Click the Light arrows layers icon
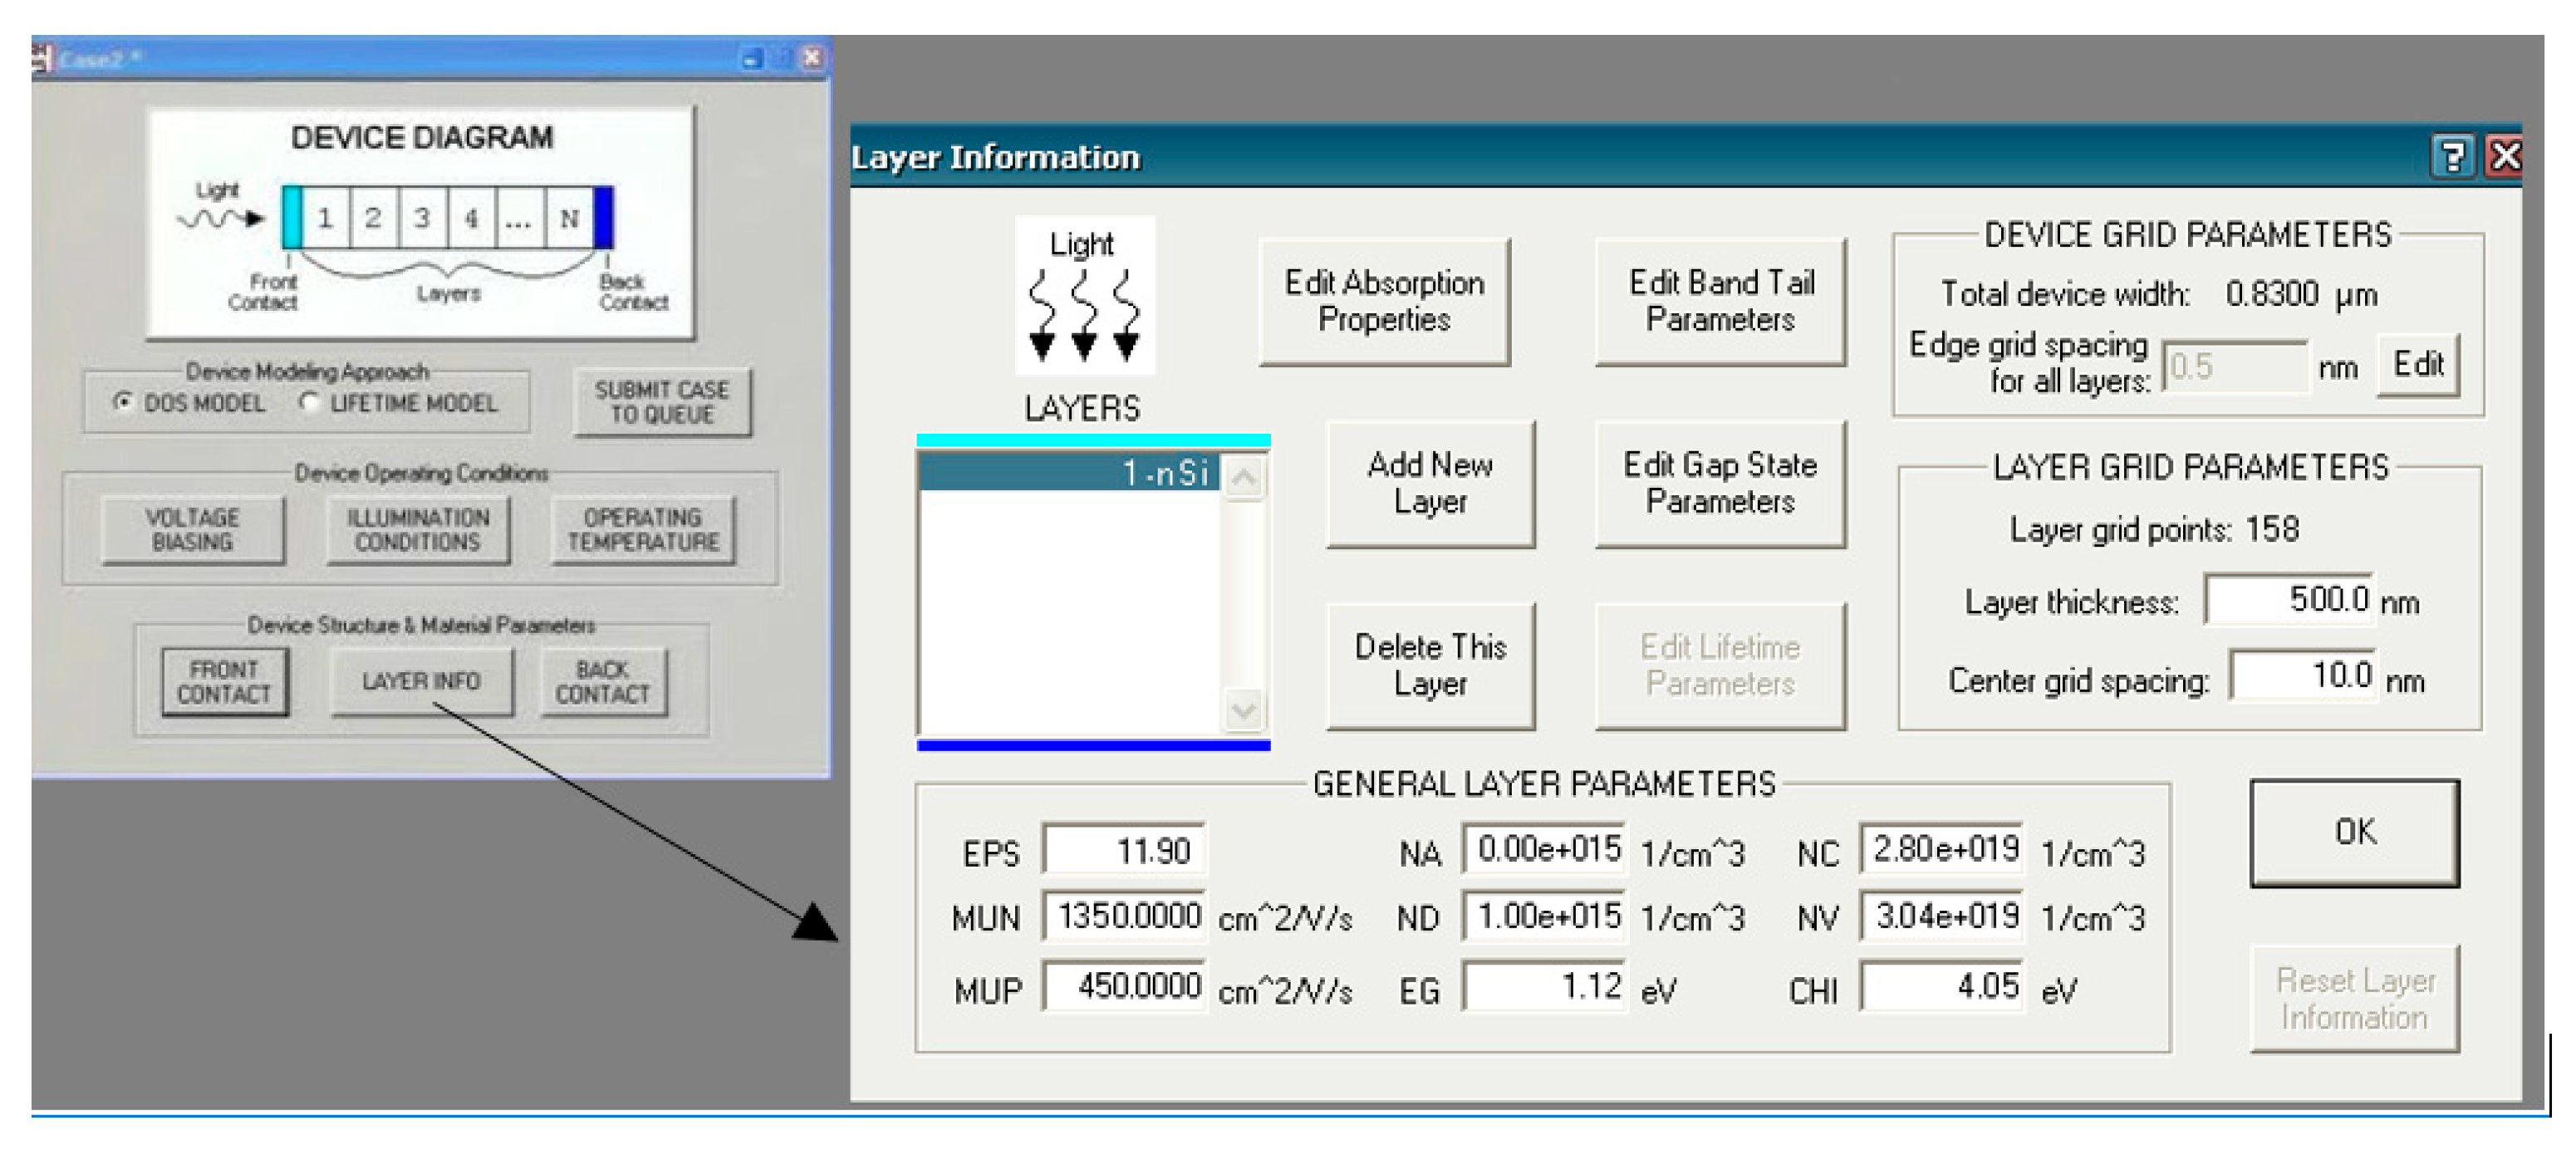 click(1084, 297)
